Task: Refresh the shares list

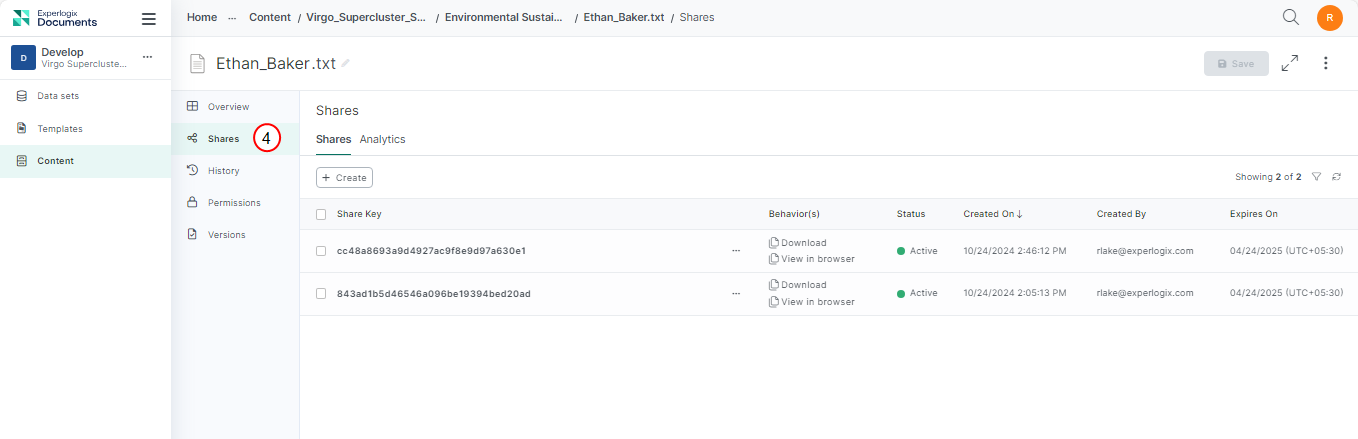Action: coord(1336,177)
